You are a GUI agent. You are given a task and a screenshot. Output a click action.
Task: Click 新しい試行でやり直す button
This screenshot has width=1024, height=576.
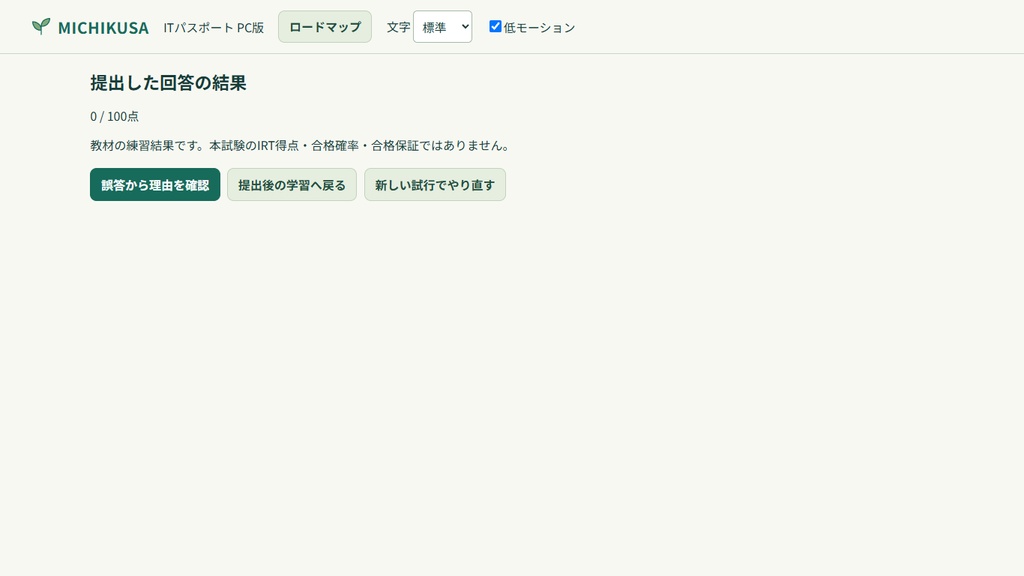435,185
